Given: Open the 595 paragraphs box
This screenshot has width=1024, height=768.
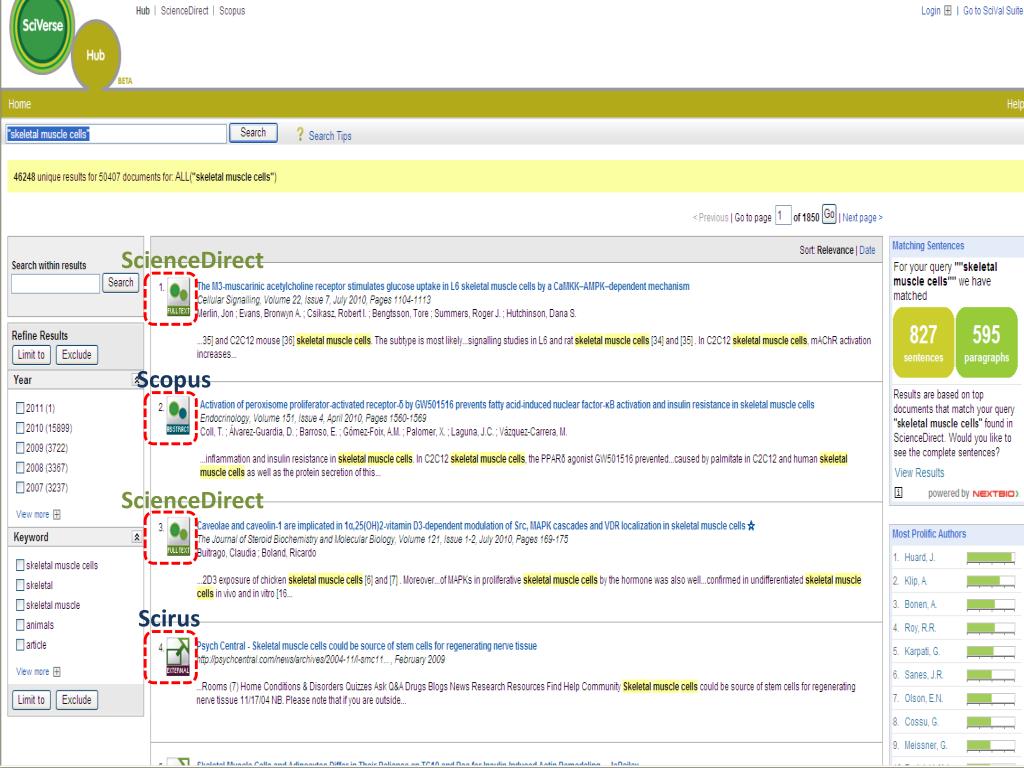Looking at the screenshot, I should [986, 342].
